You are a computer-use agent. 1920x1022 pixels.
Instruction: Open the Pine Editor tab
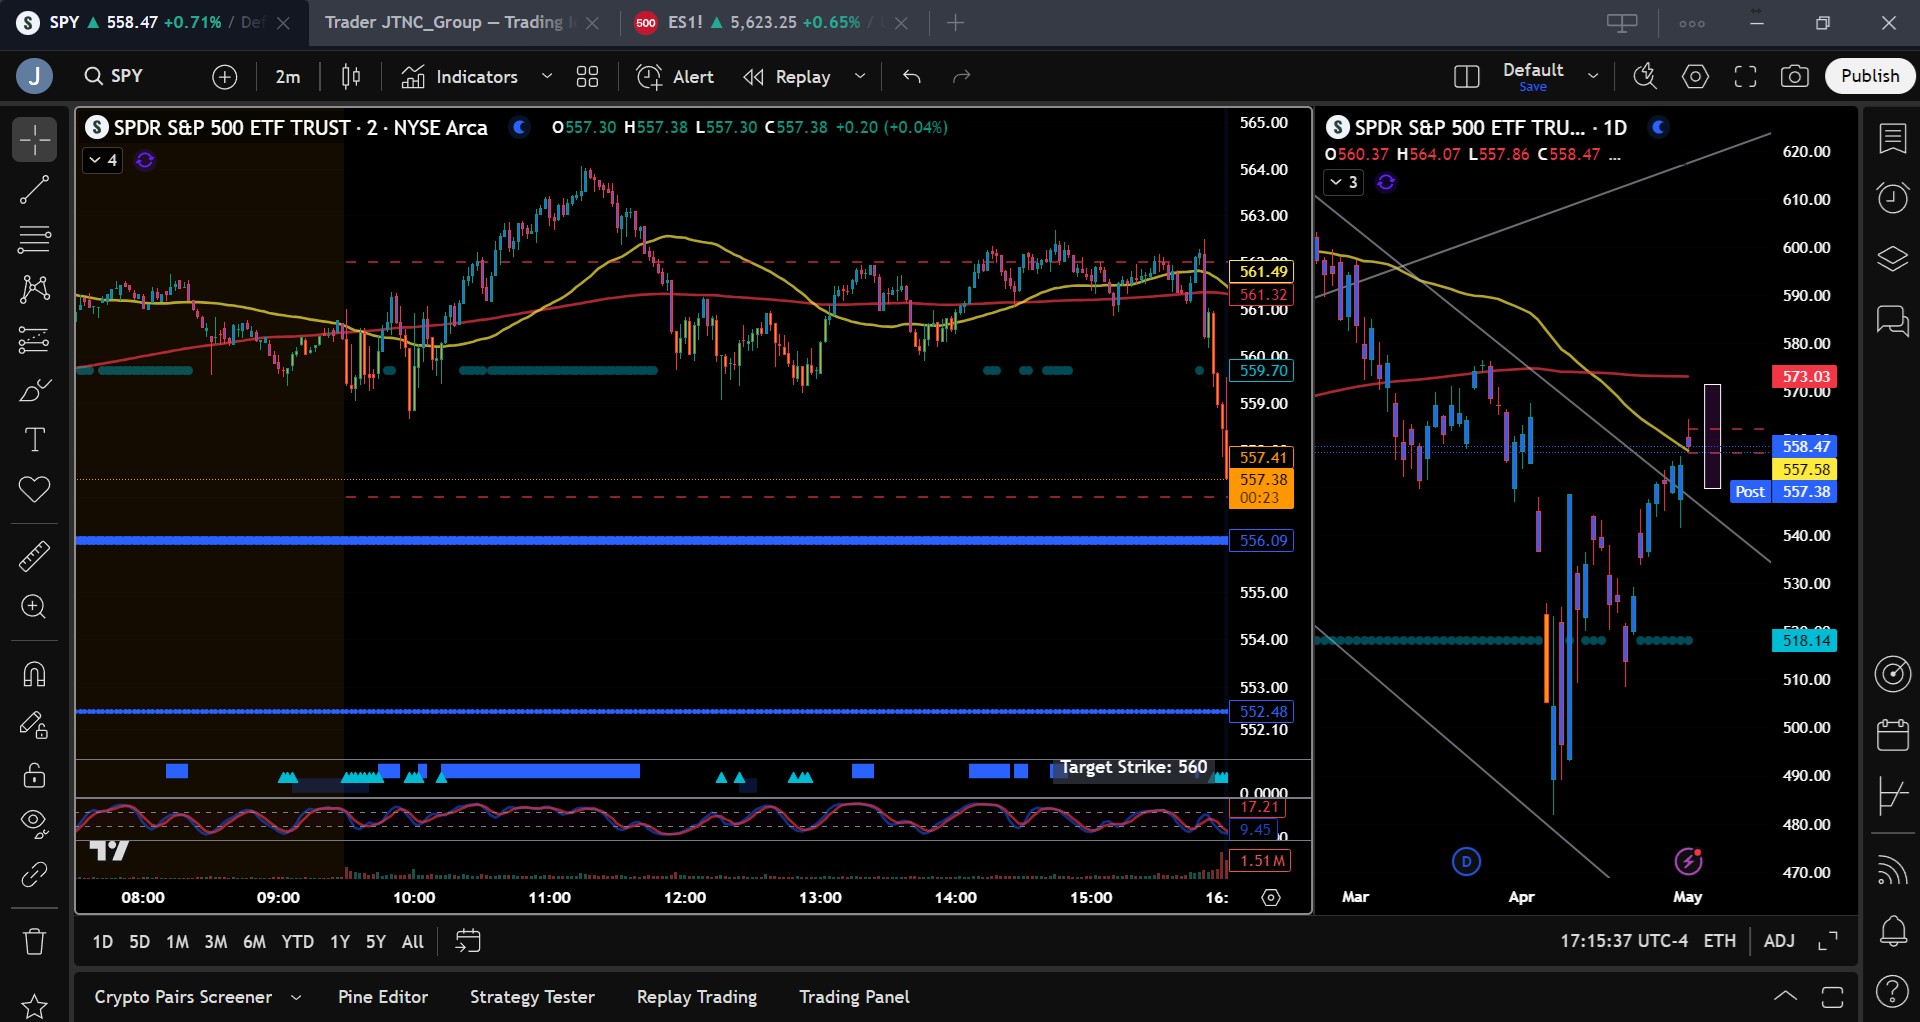(x=382, y=997)
